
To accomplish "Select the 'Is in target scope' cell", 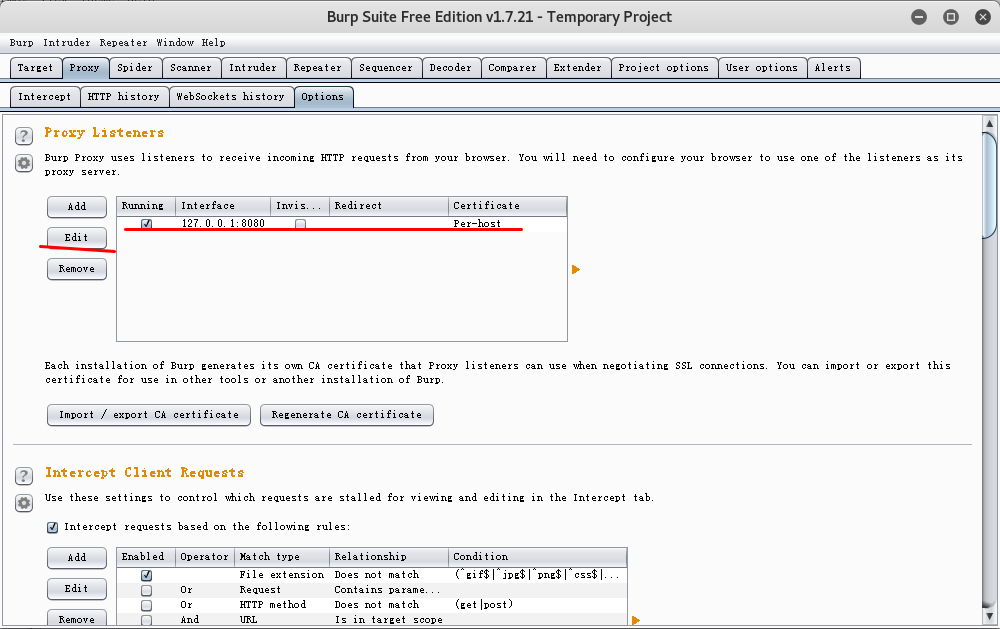I will click(x=389, y=620).
